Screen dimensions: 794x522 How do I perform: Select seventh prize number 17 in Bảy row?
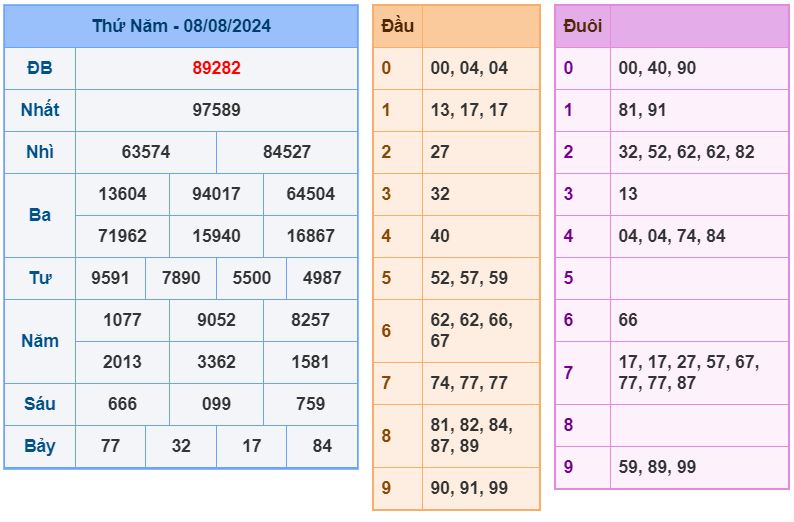tap(251, 446)
